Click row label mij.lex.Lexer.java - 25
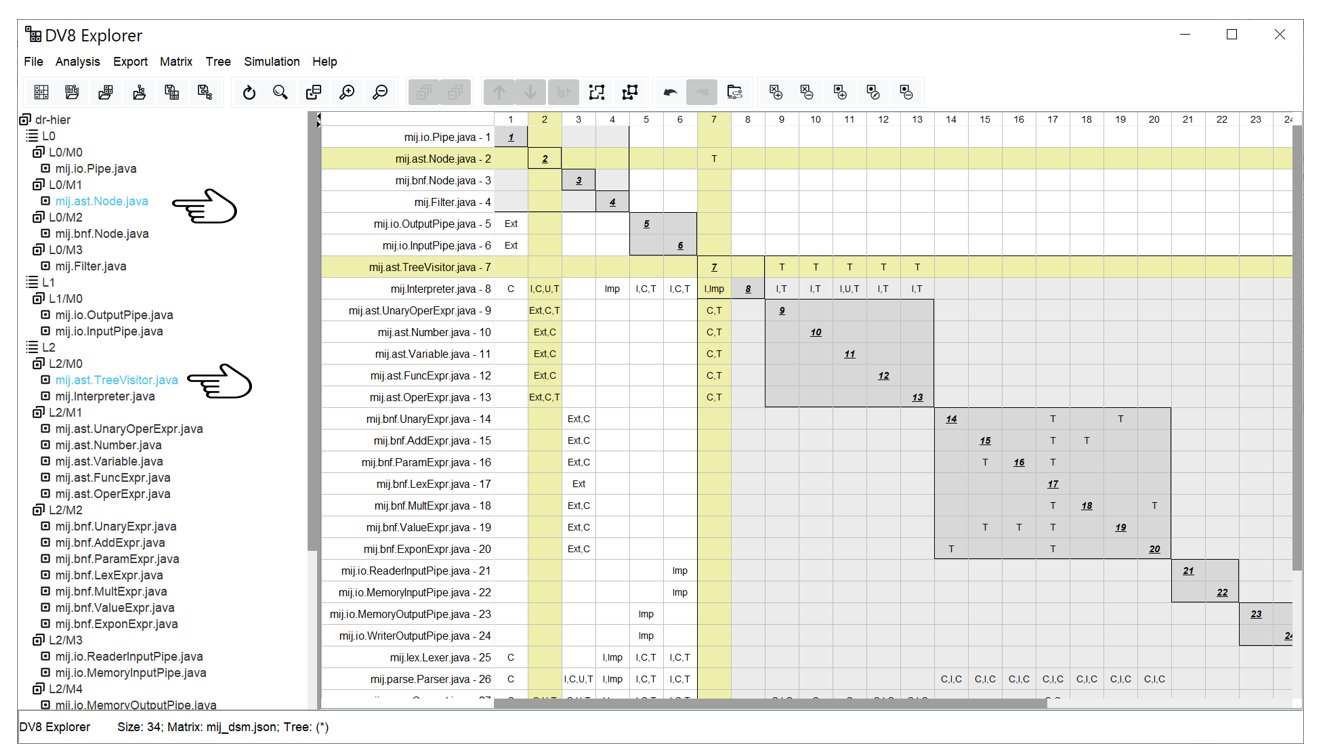Image resolution: width=1328 pixels, height=756 pixels. pos(441,657)
